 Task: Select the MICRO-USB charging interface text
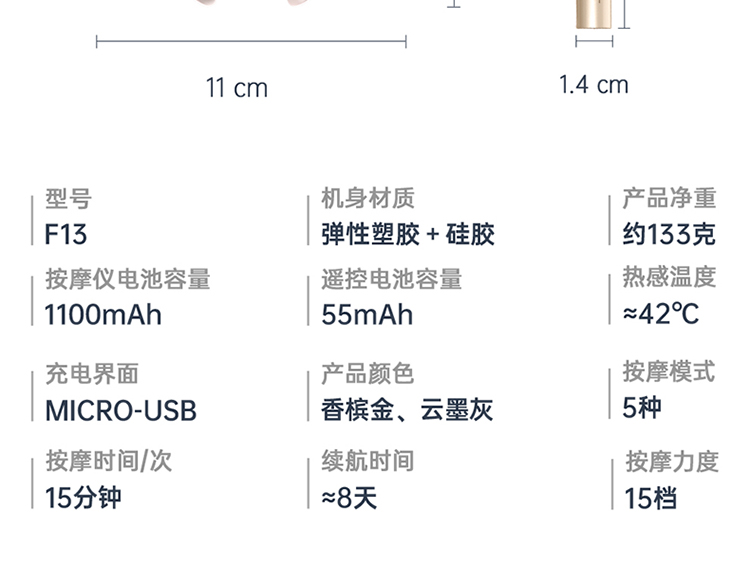[121, 410]
